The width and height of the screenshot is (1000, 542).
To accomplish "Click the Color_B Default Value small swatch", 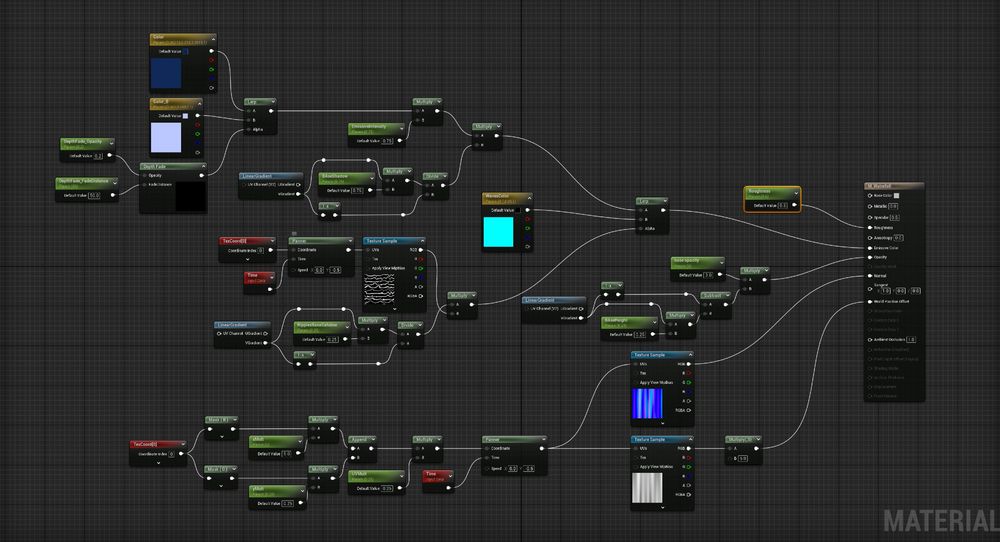I will [186, 116].
